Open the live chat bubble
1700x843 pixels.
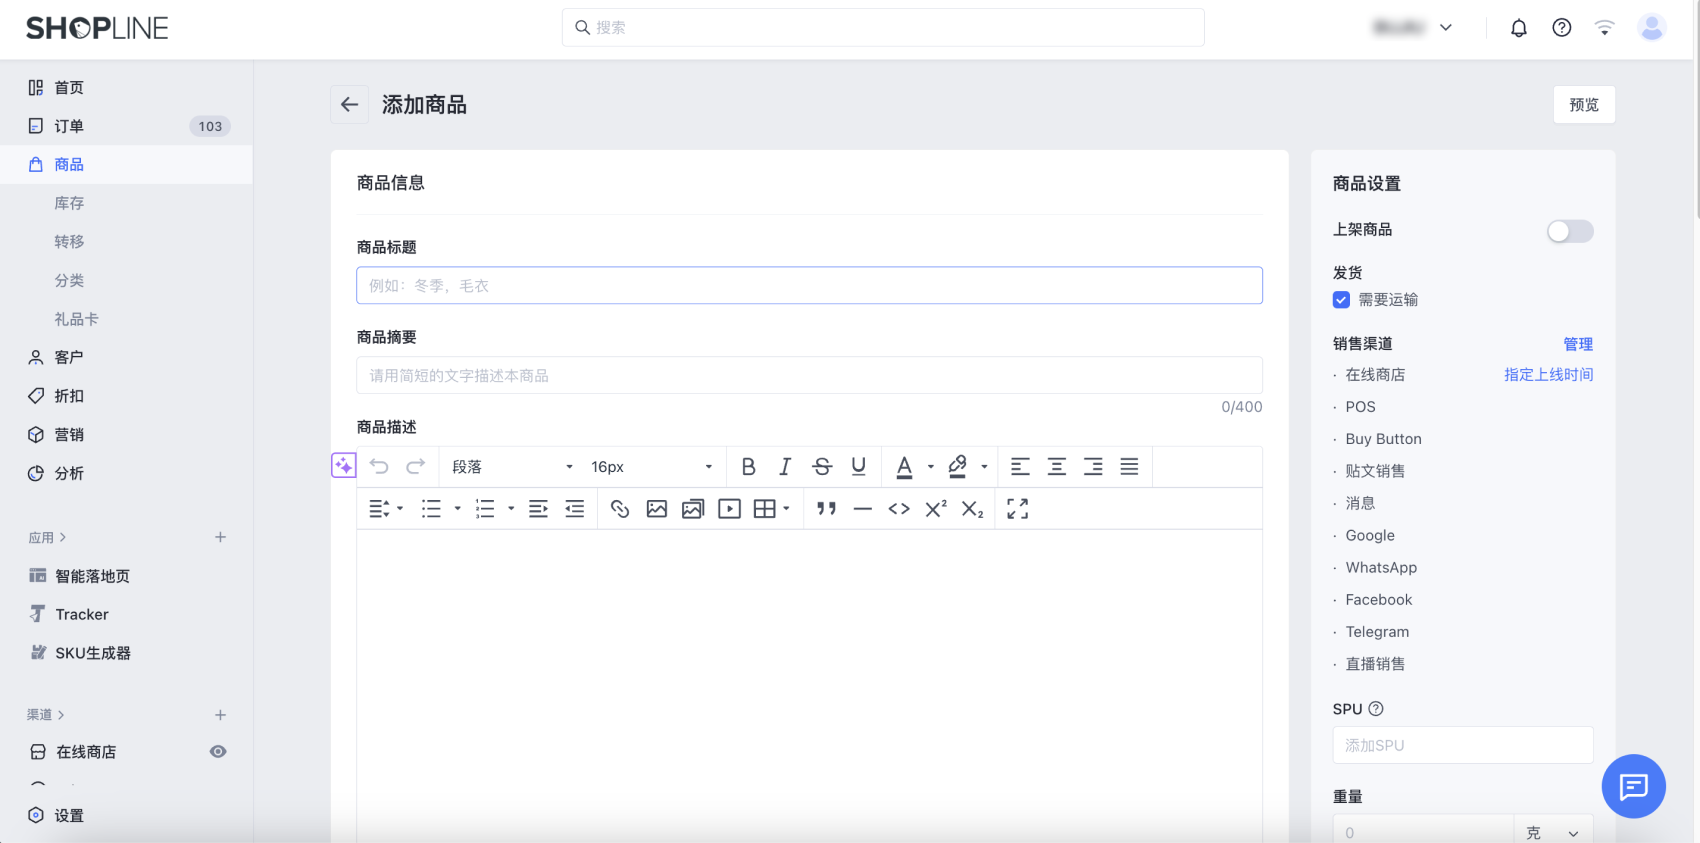[x=1634, y=786]
